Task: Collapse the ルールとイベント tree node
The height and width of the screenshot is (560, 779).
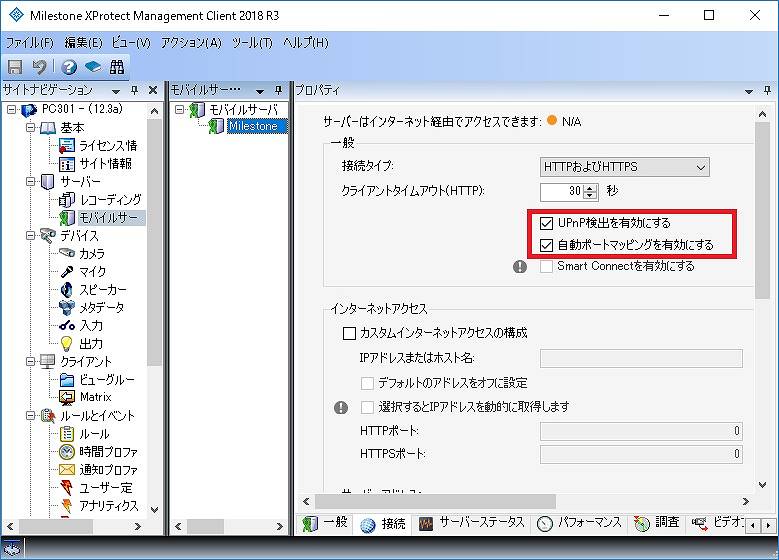Action: tap(30, 415)
